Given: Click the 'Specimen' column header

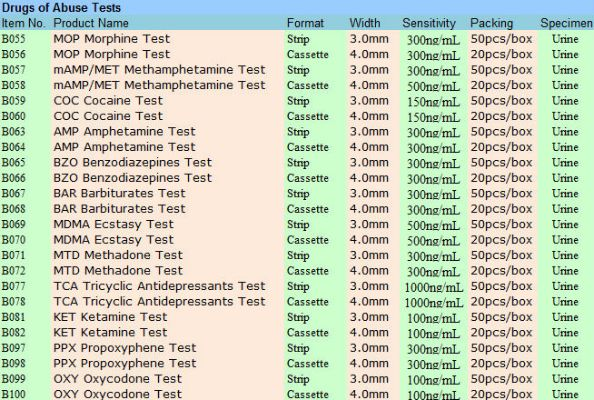Looking at the screenshot, I should tap(566, 23).
